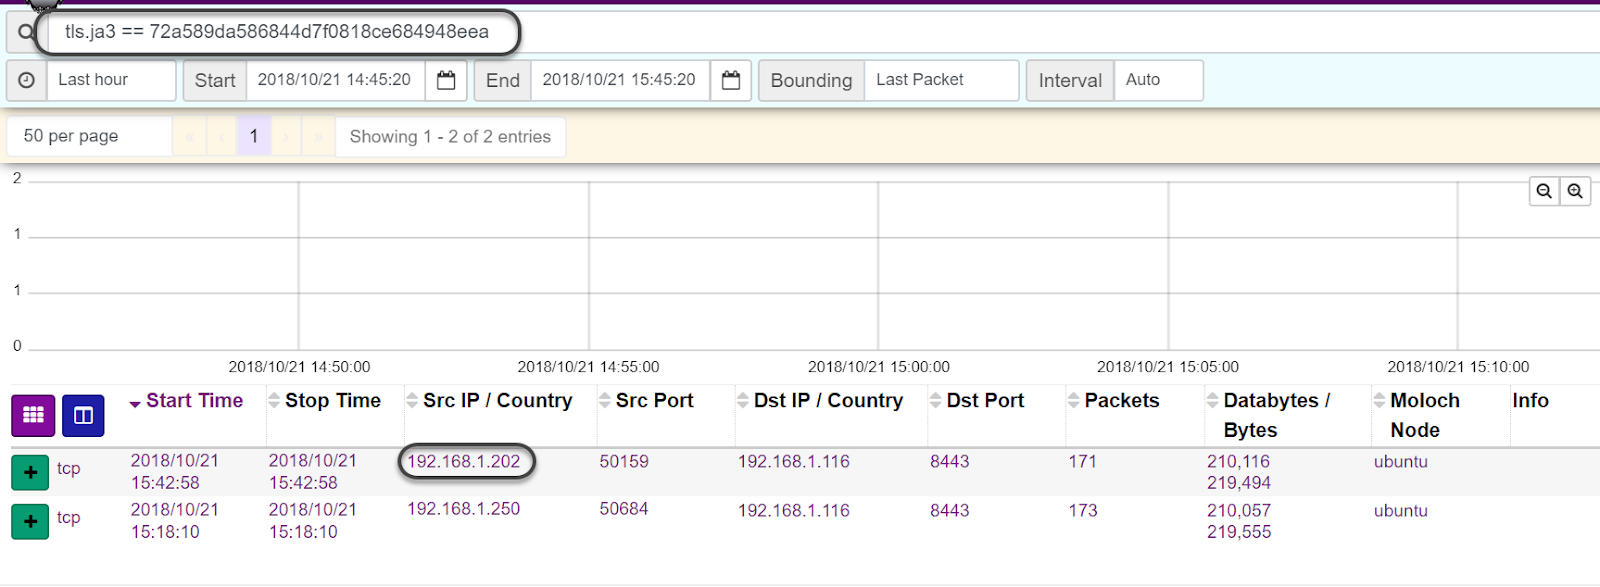This screenshot has width=1600, height=587.
Task: Select page 1 in pagination
Action: [x=254, y=136]
